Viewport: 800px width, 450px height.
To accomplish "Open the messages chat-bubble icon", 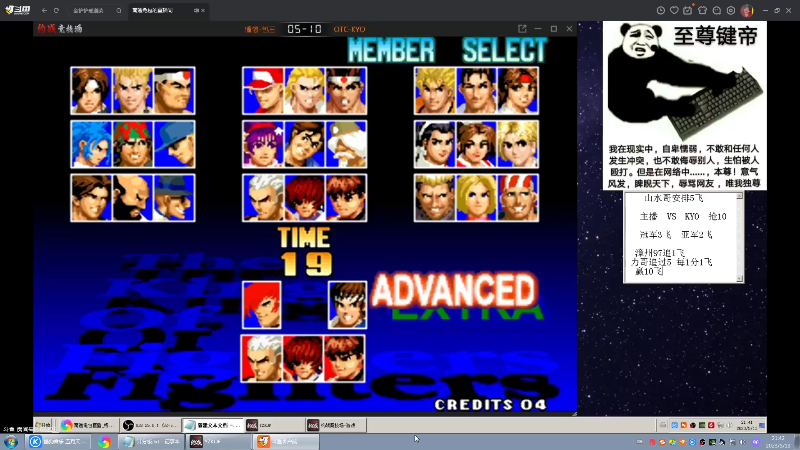I will [x=716, y=10].
